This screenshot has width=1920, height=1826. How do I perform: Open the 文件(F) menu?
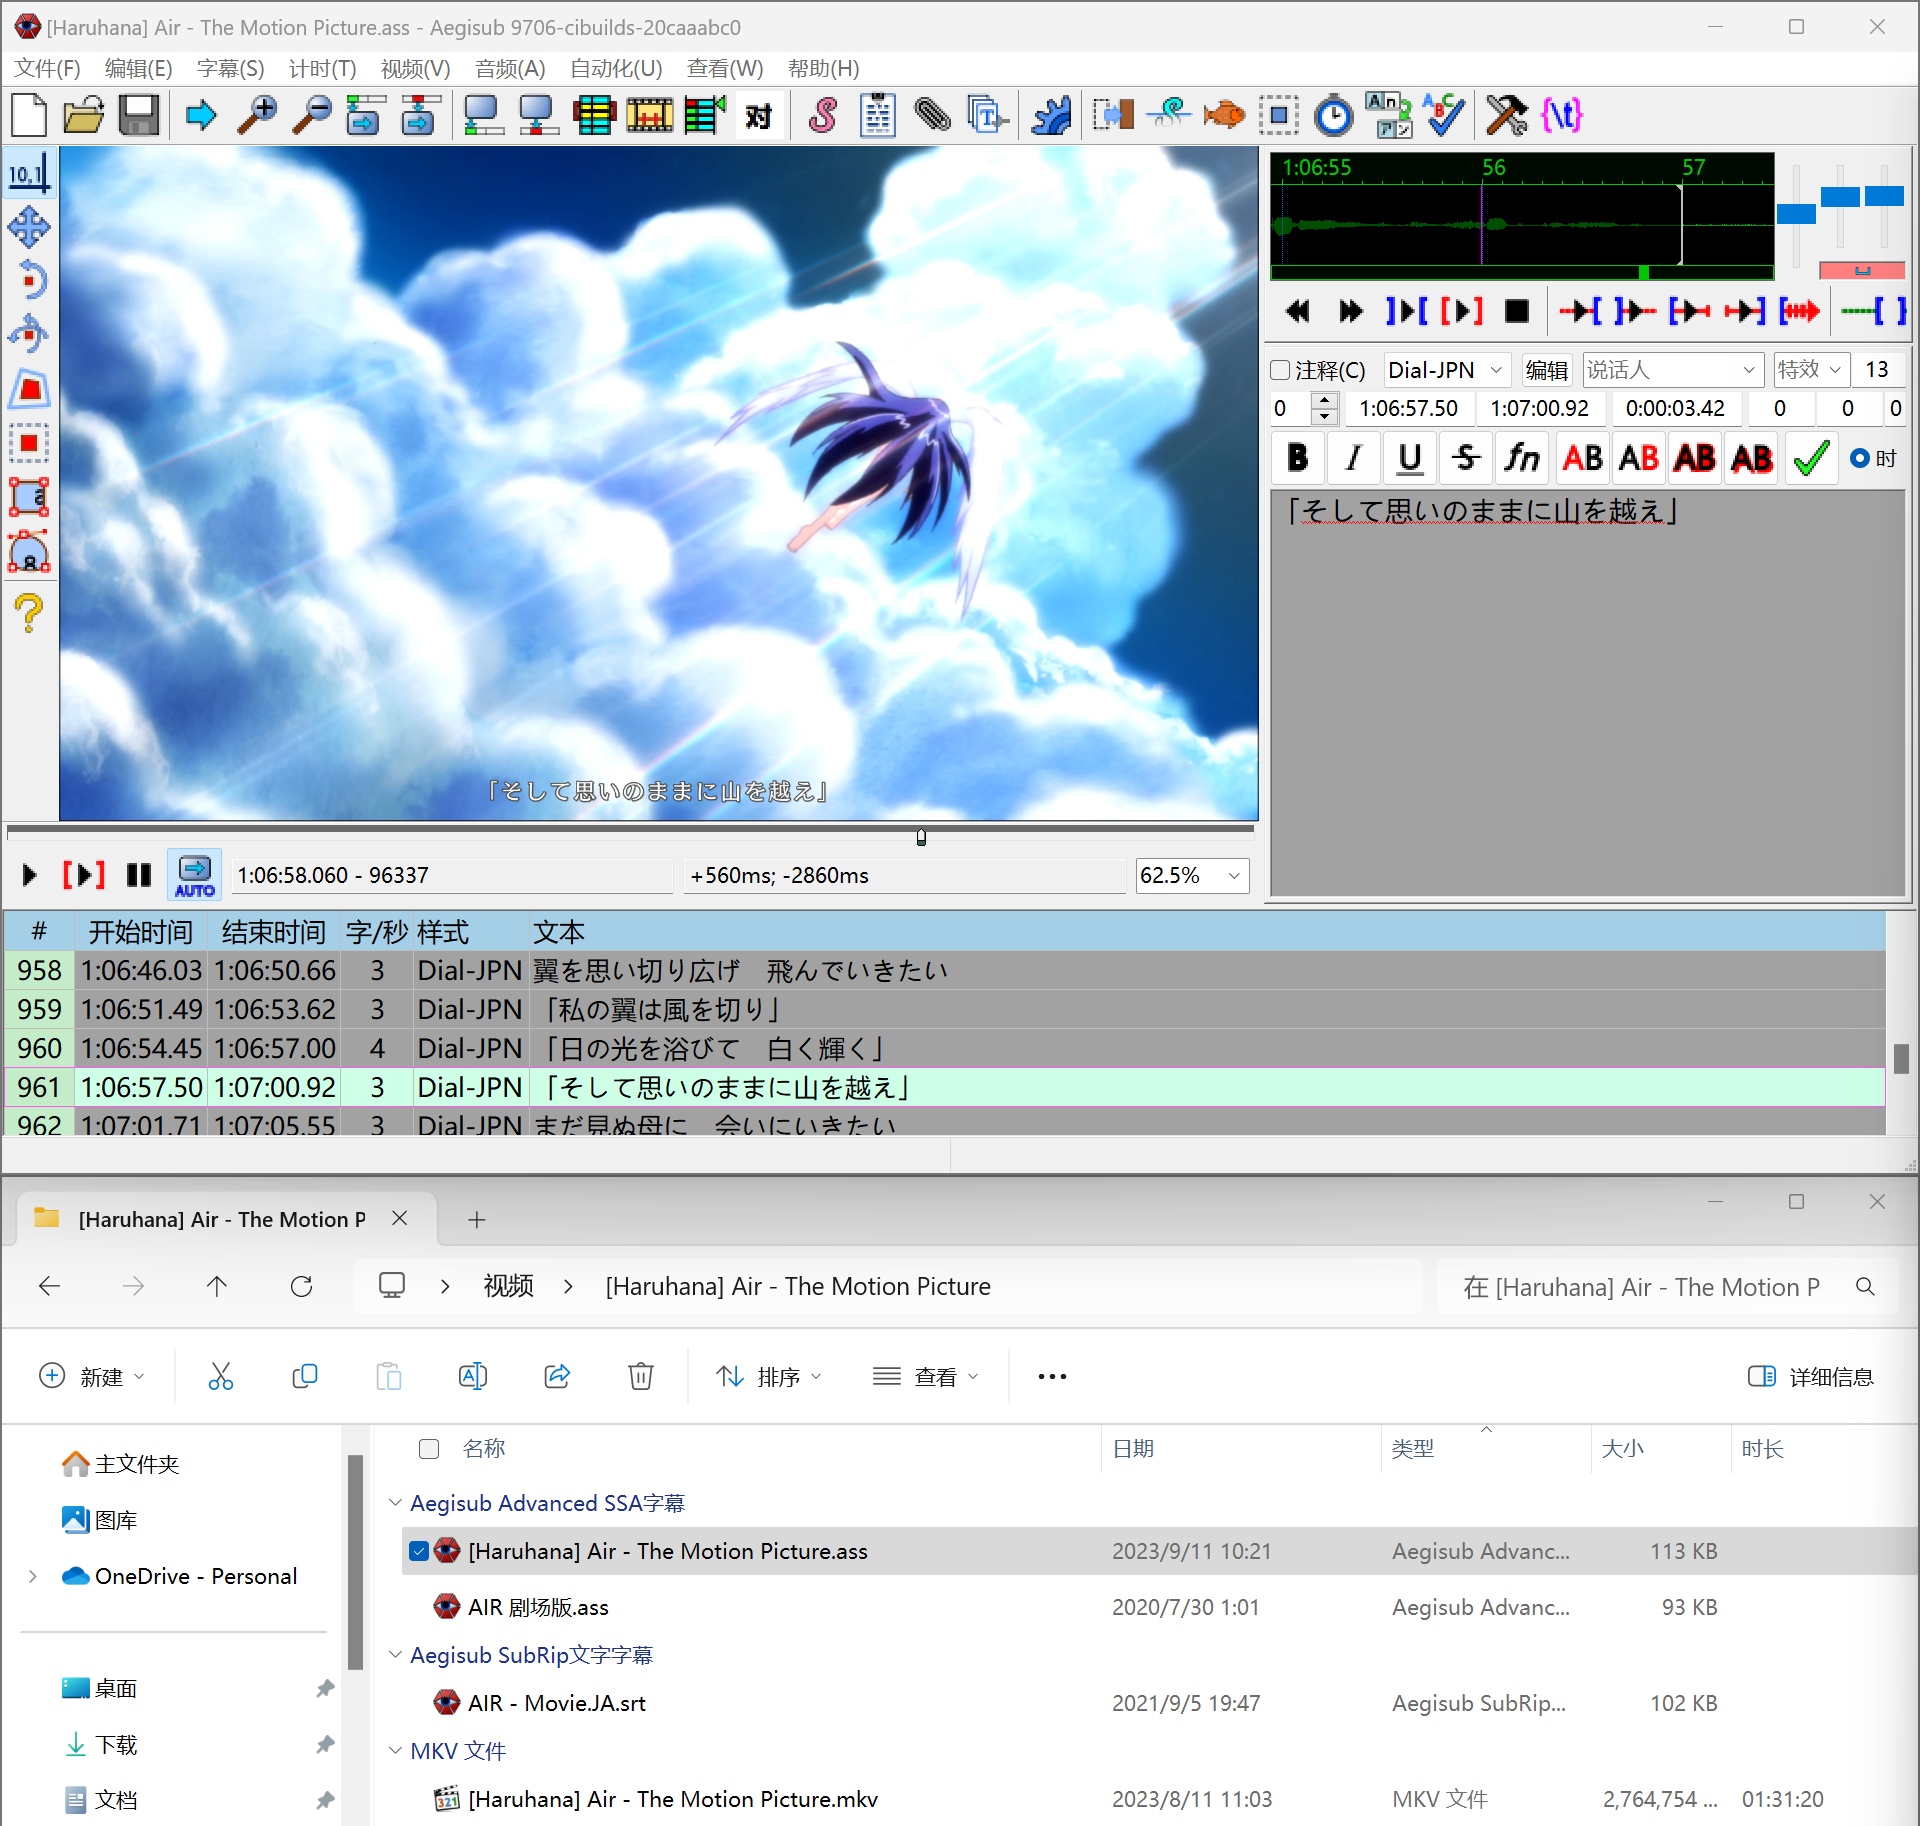tap(48, 68)
